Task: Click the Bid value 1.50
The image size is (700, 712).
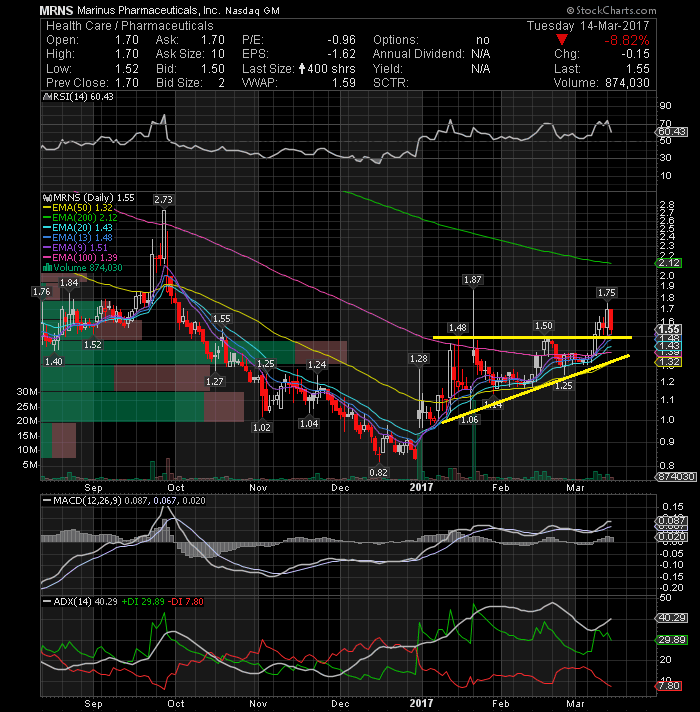Action: click(213, 69)
